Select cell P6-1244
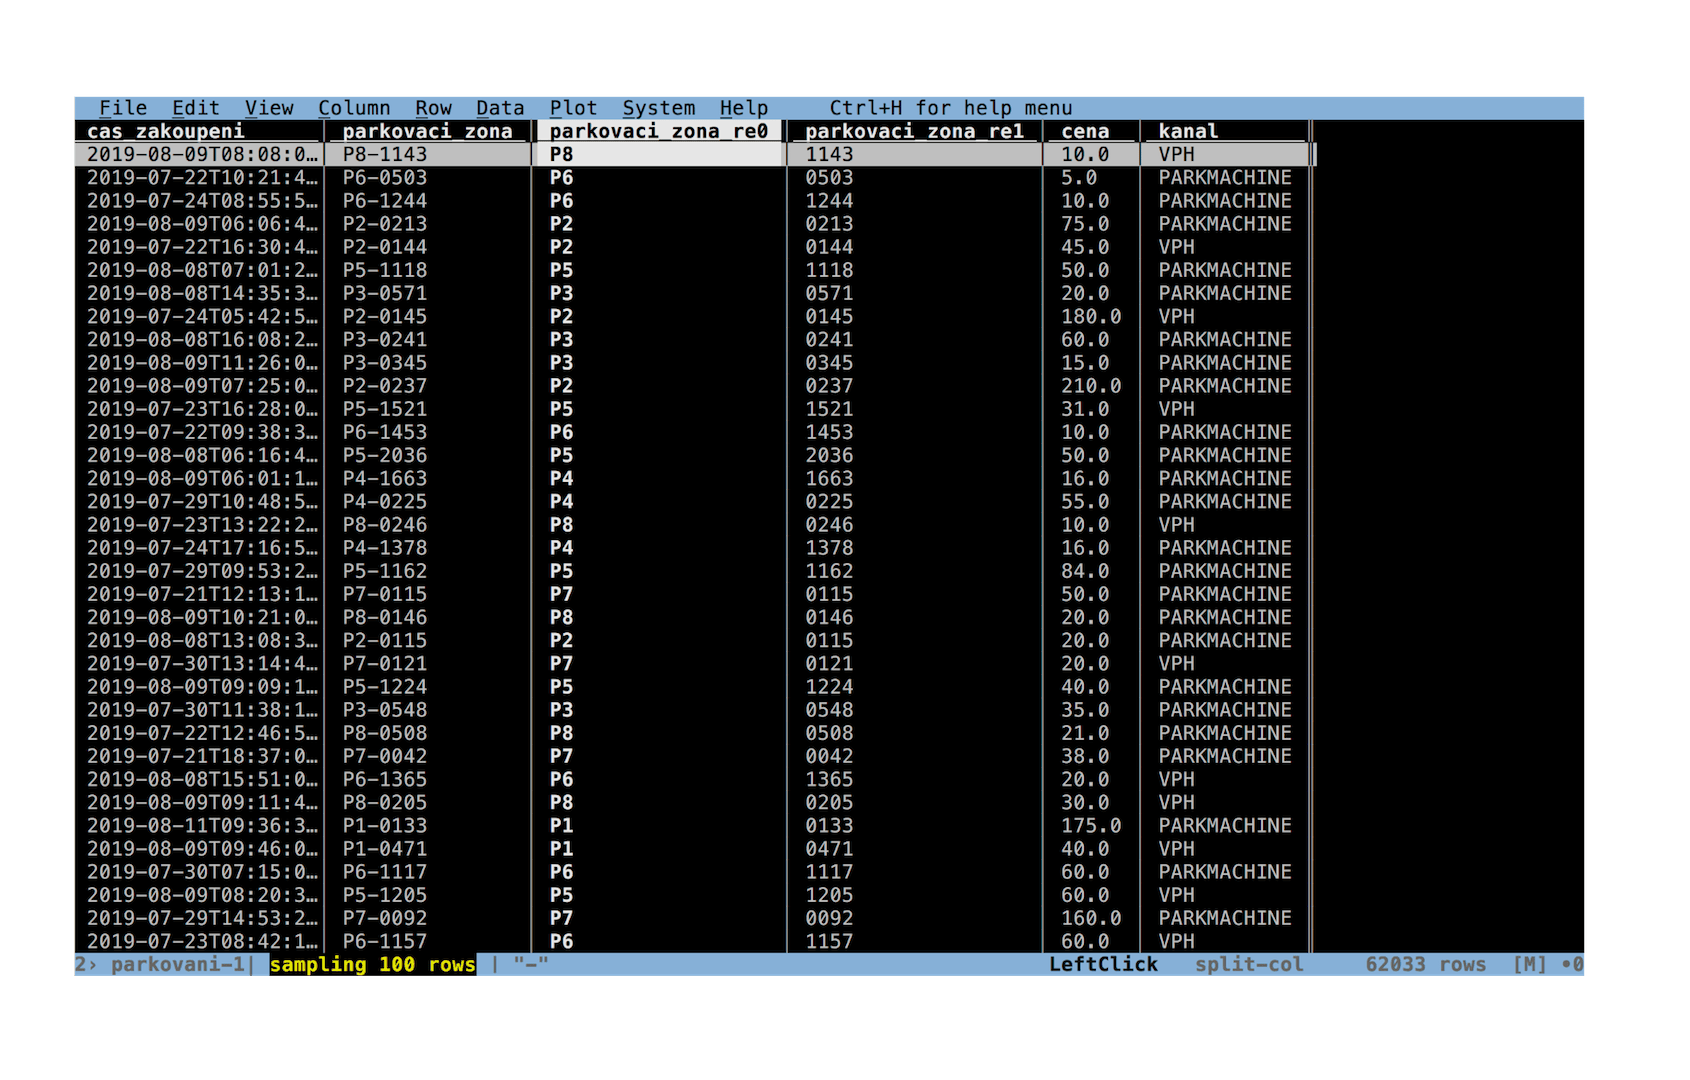Screen dimensions: 1690x1080 coord(385,201)
